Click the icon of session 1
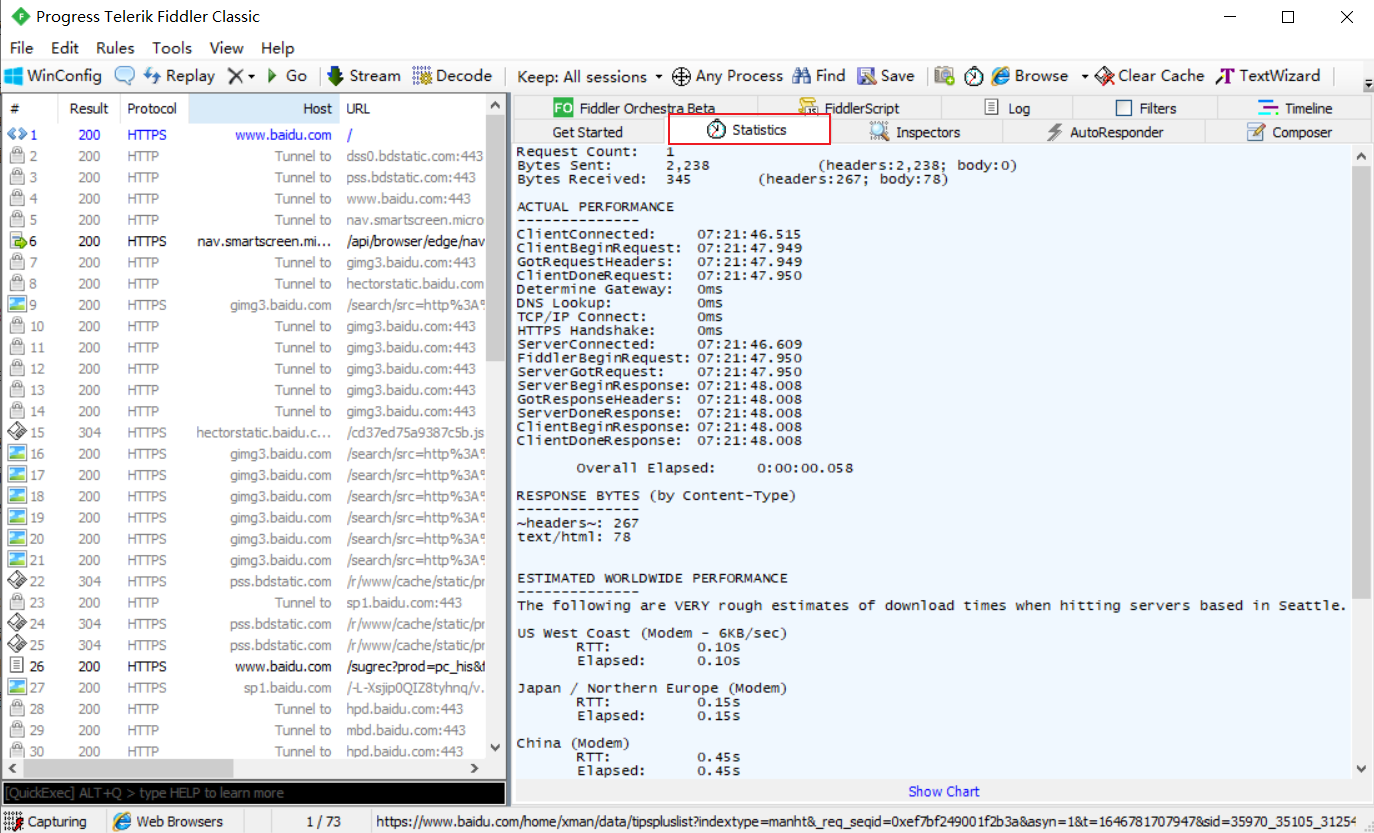This screenshot has width=1374, height=833. click(17, 135)
